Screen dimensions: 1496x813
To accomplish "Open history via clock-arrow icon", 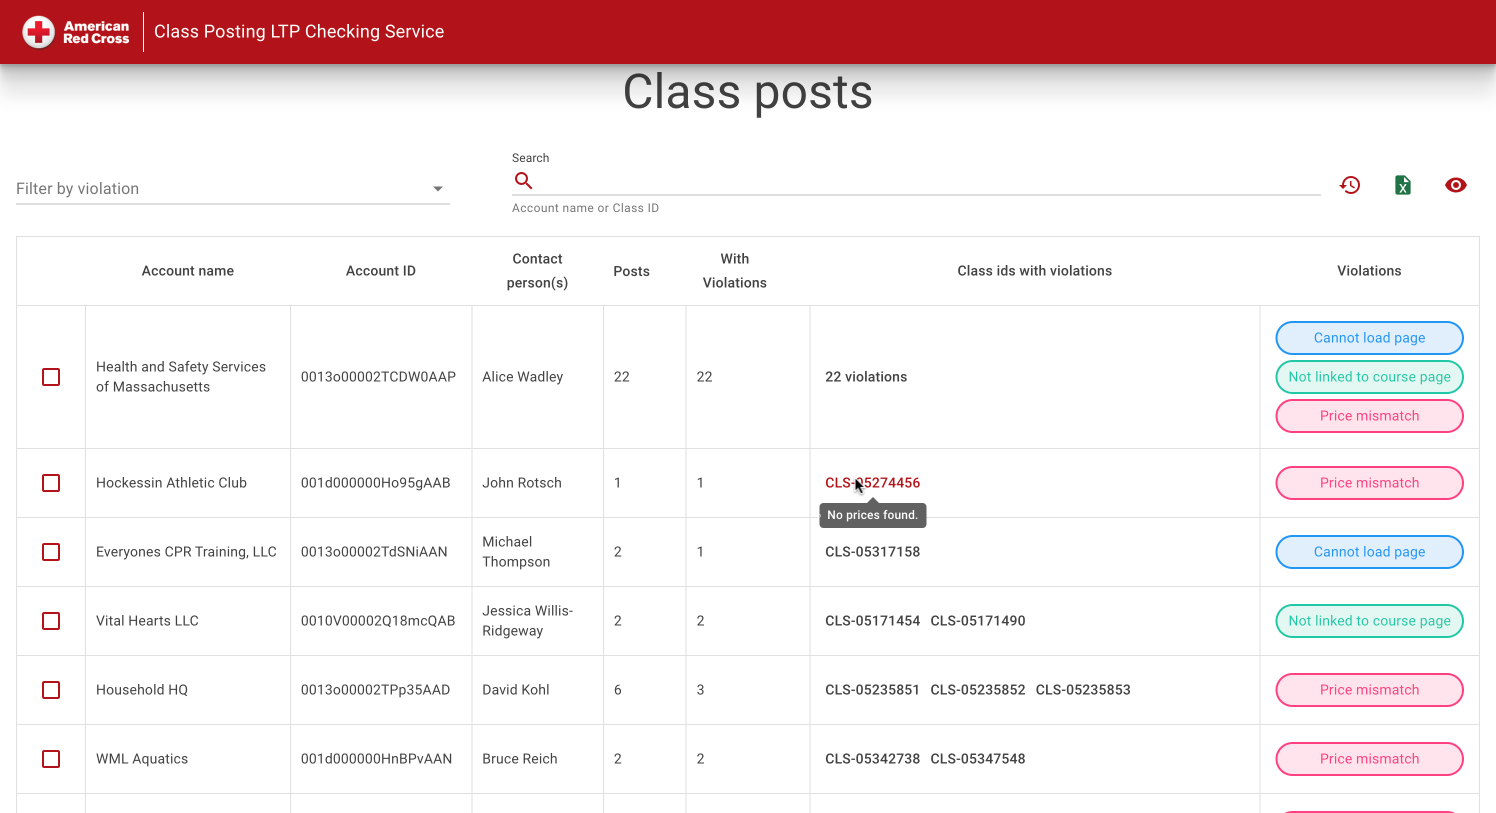I will point(1350,185).
